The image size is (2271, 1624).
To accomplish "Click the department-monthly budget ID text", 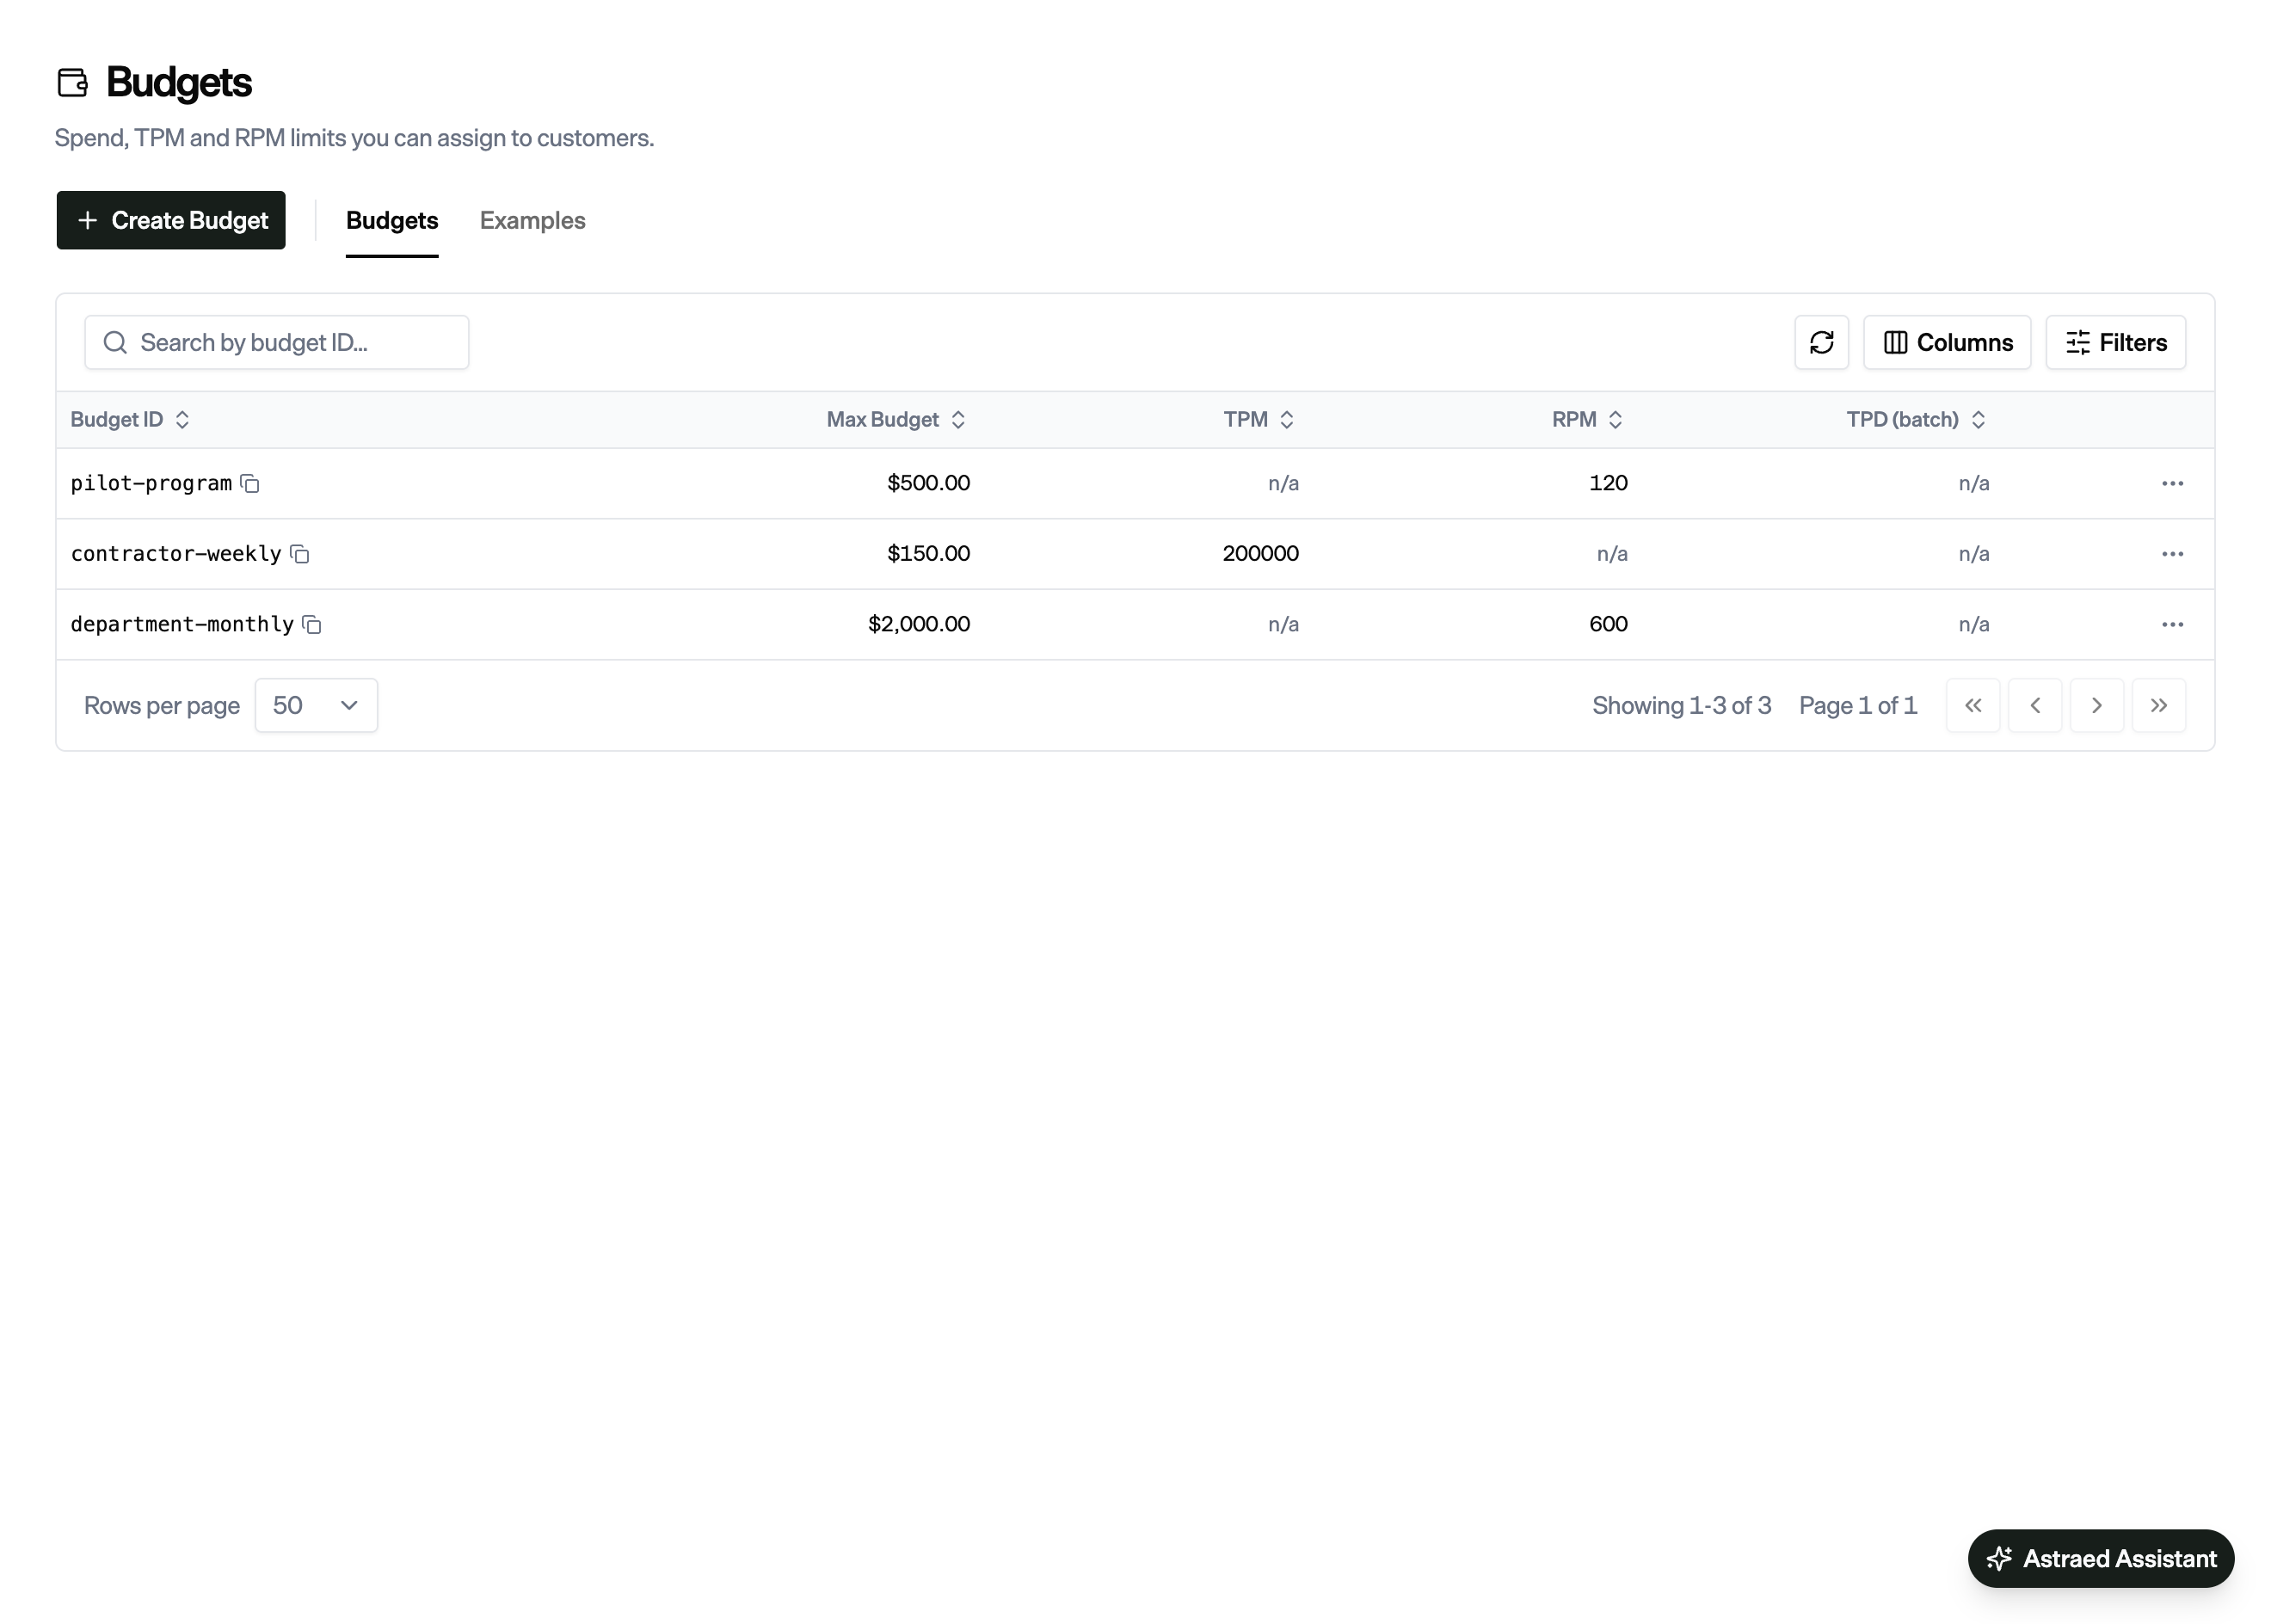I will [182, 624].
